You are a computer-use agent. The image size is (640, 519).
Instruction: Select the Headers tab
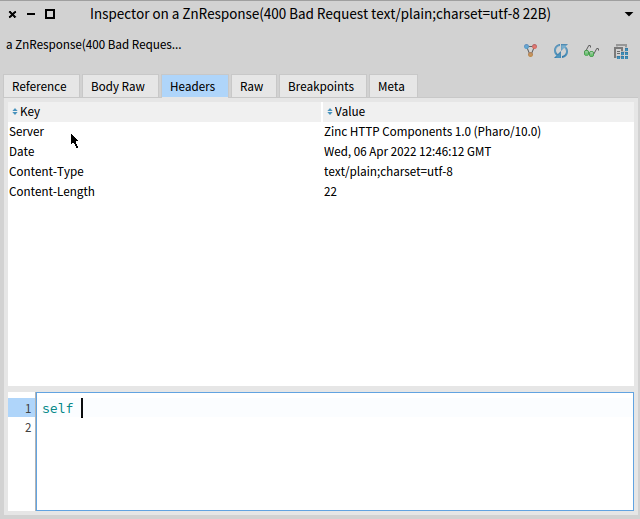pos(193,86)
